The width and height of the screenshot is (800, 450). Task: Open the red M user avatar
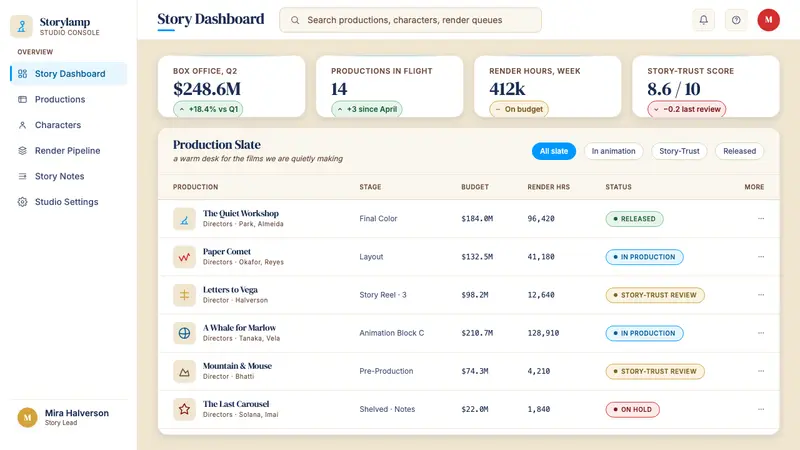coord(768,20)
